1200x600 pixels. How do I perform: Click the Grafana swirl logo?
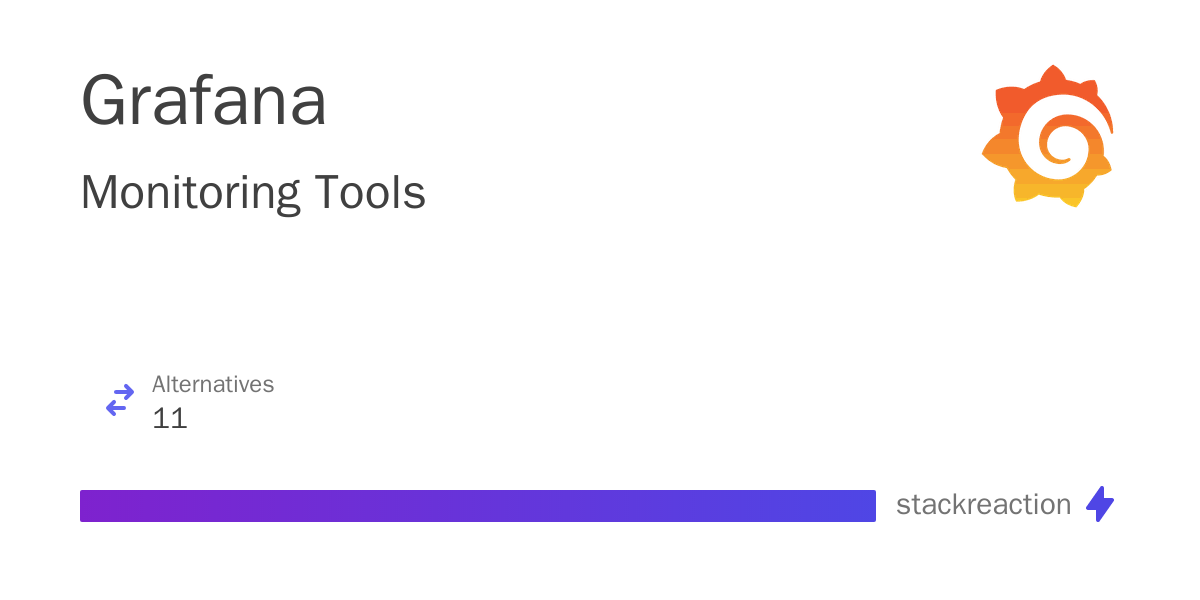[1048, 136]
